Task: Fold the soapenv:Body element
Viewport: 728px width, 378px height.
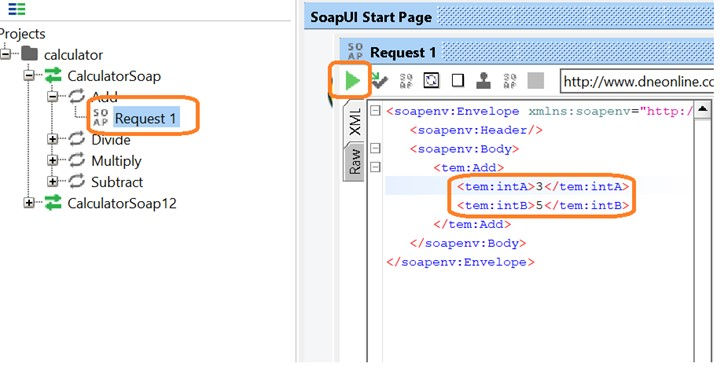Action: [375, 148]
